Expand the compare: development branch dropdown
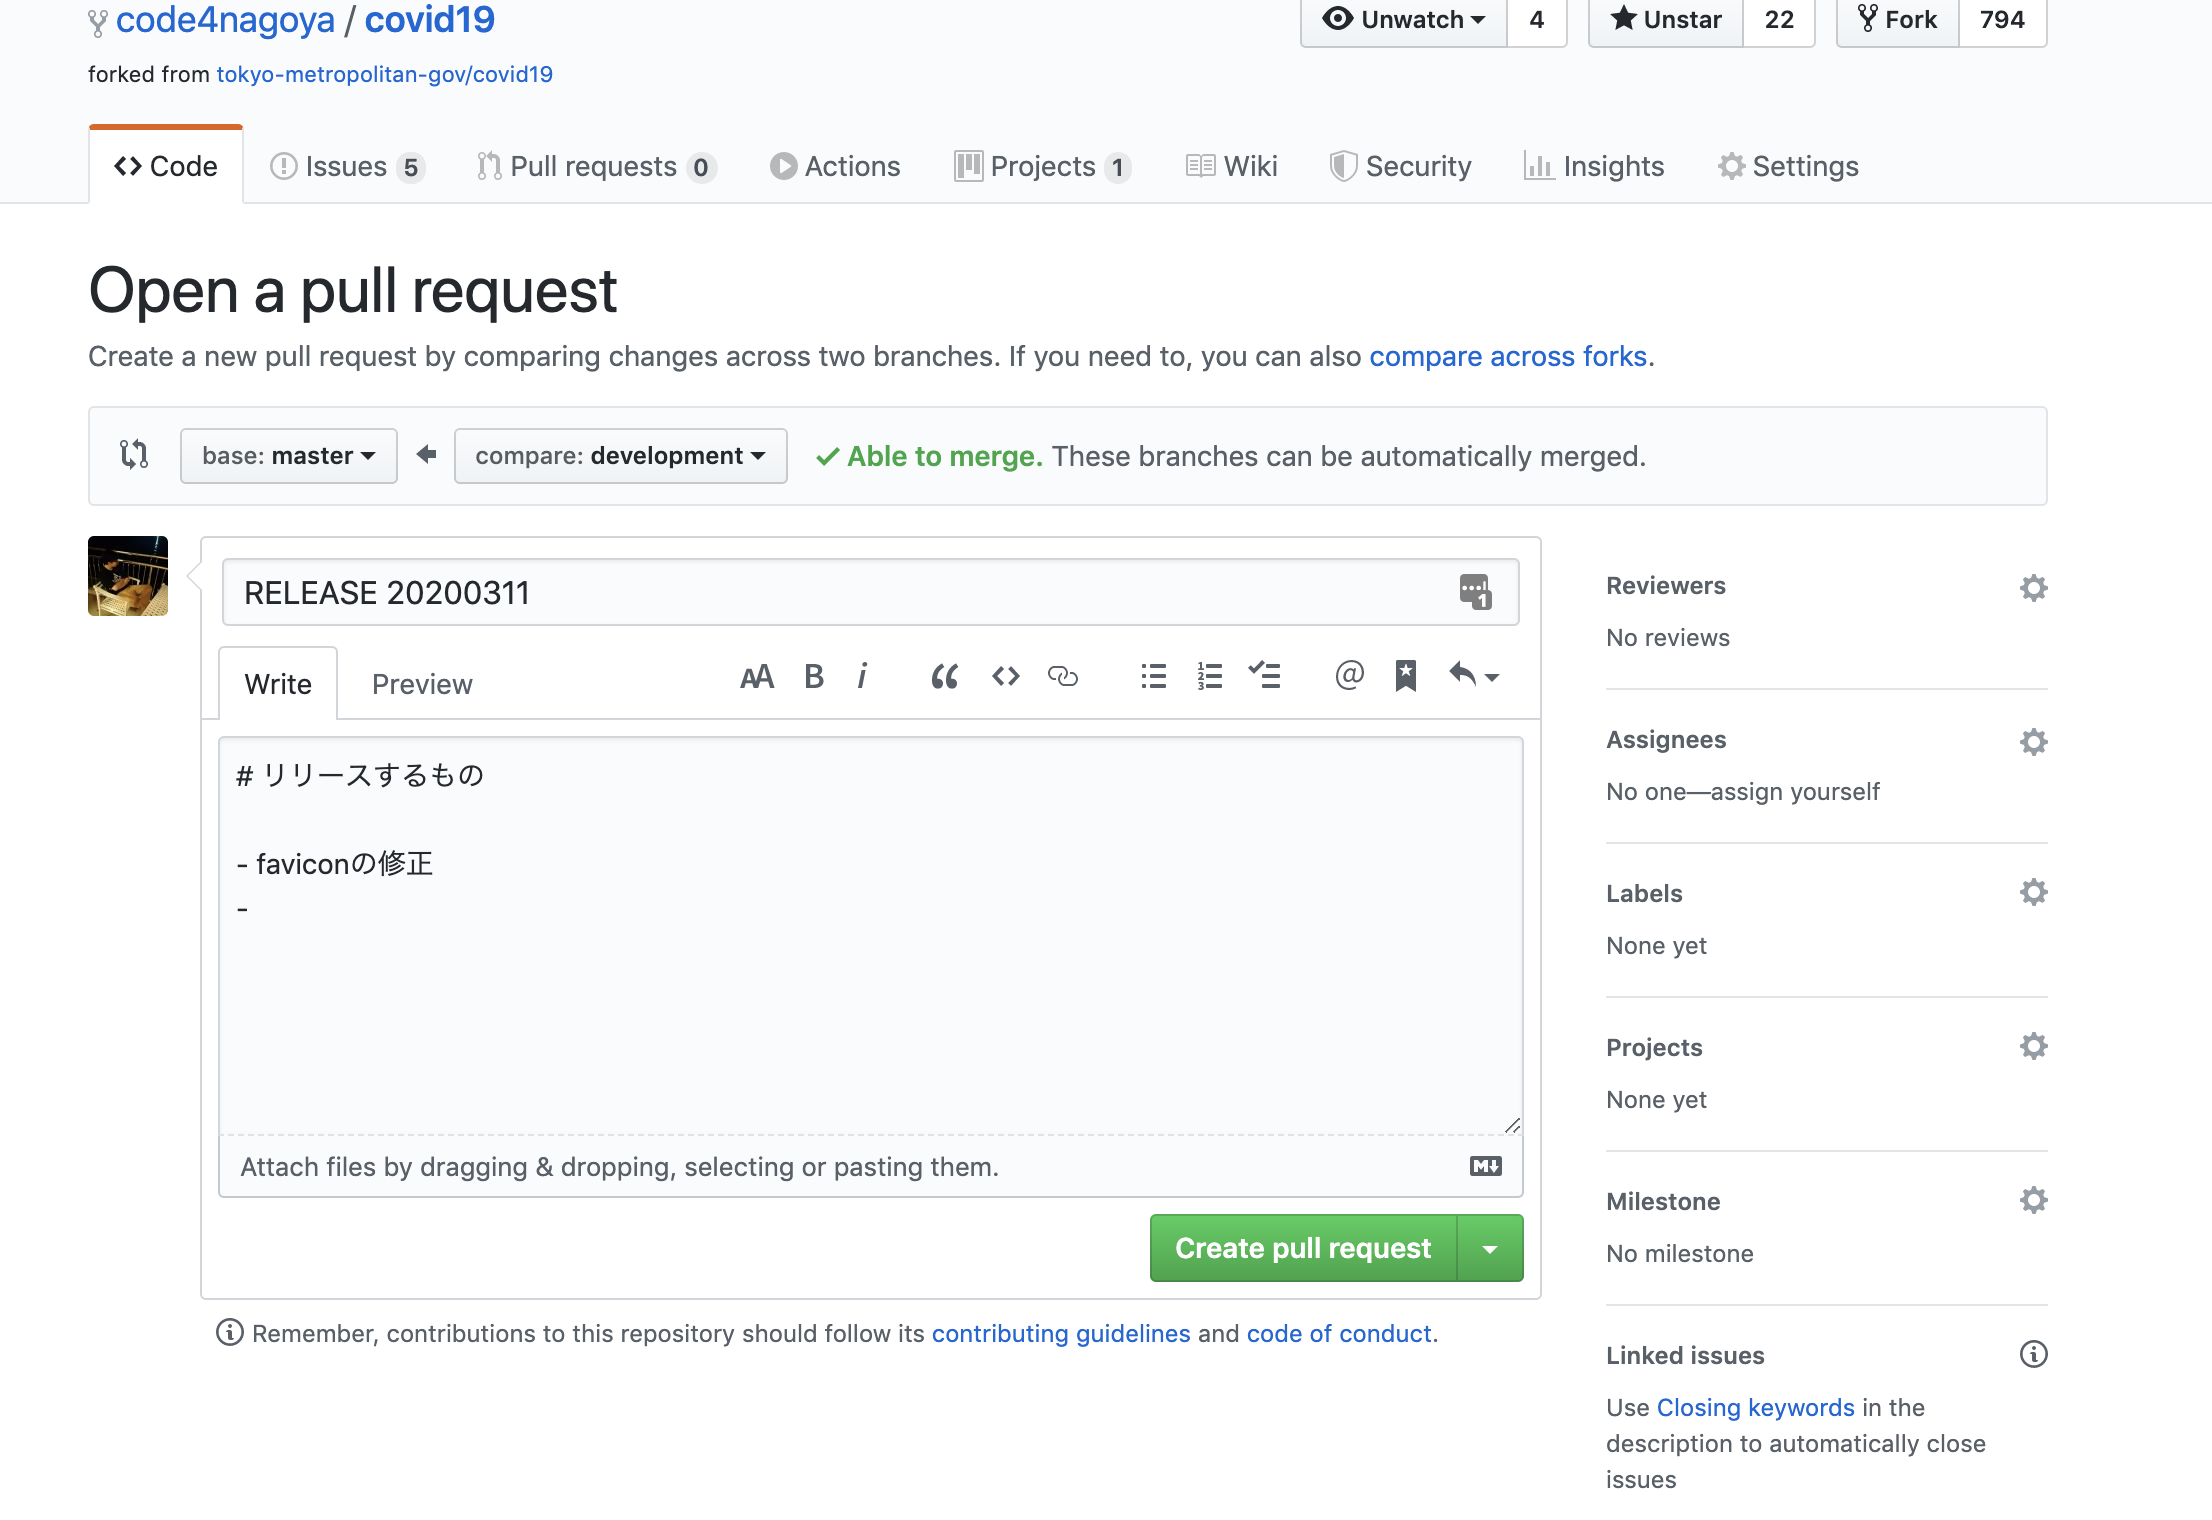 click(620, 456)
